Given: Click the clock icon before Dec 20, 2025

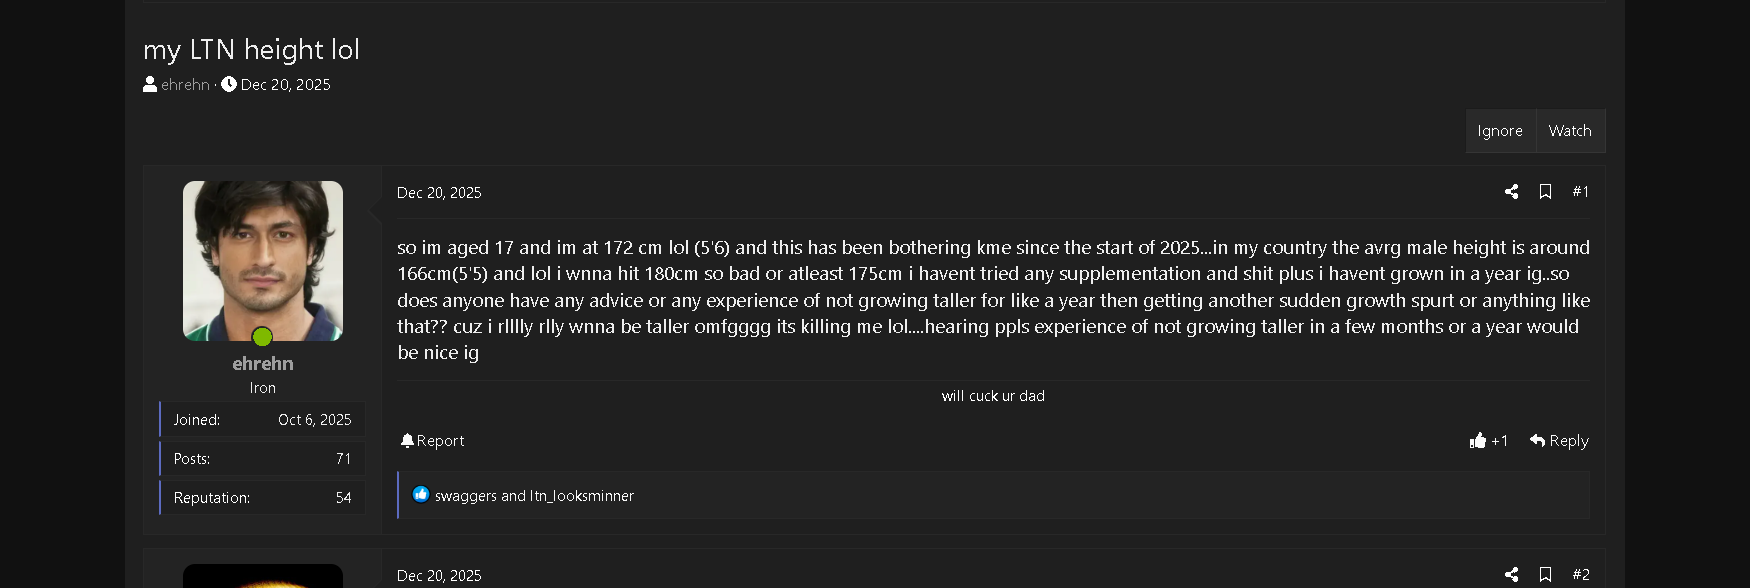Looking at the screenshot, I should pyautogui.click(x=229, y=84).
